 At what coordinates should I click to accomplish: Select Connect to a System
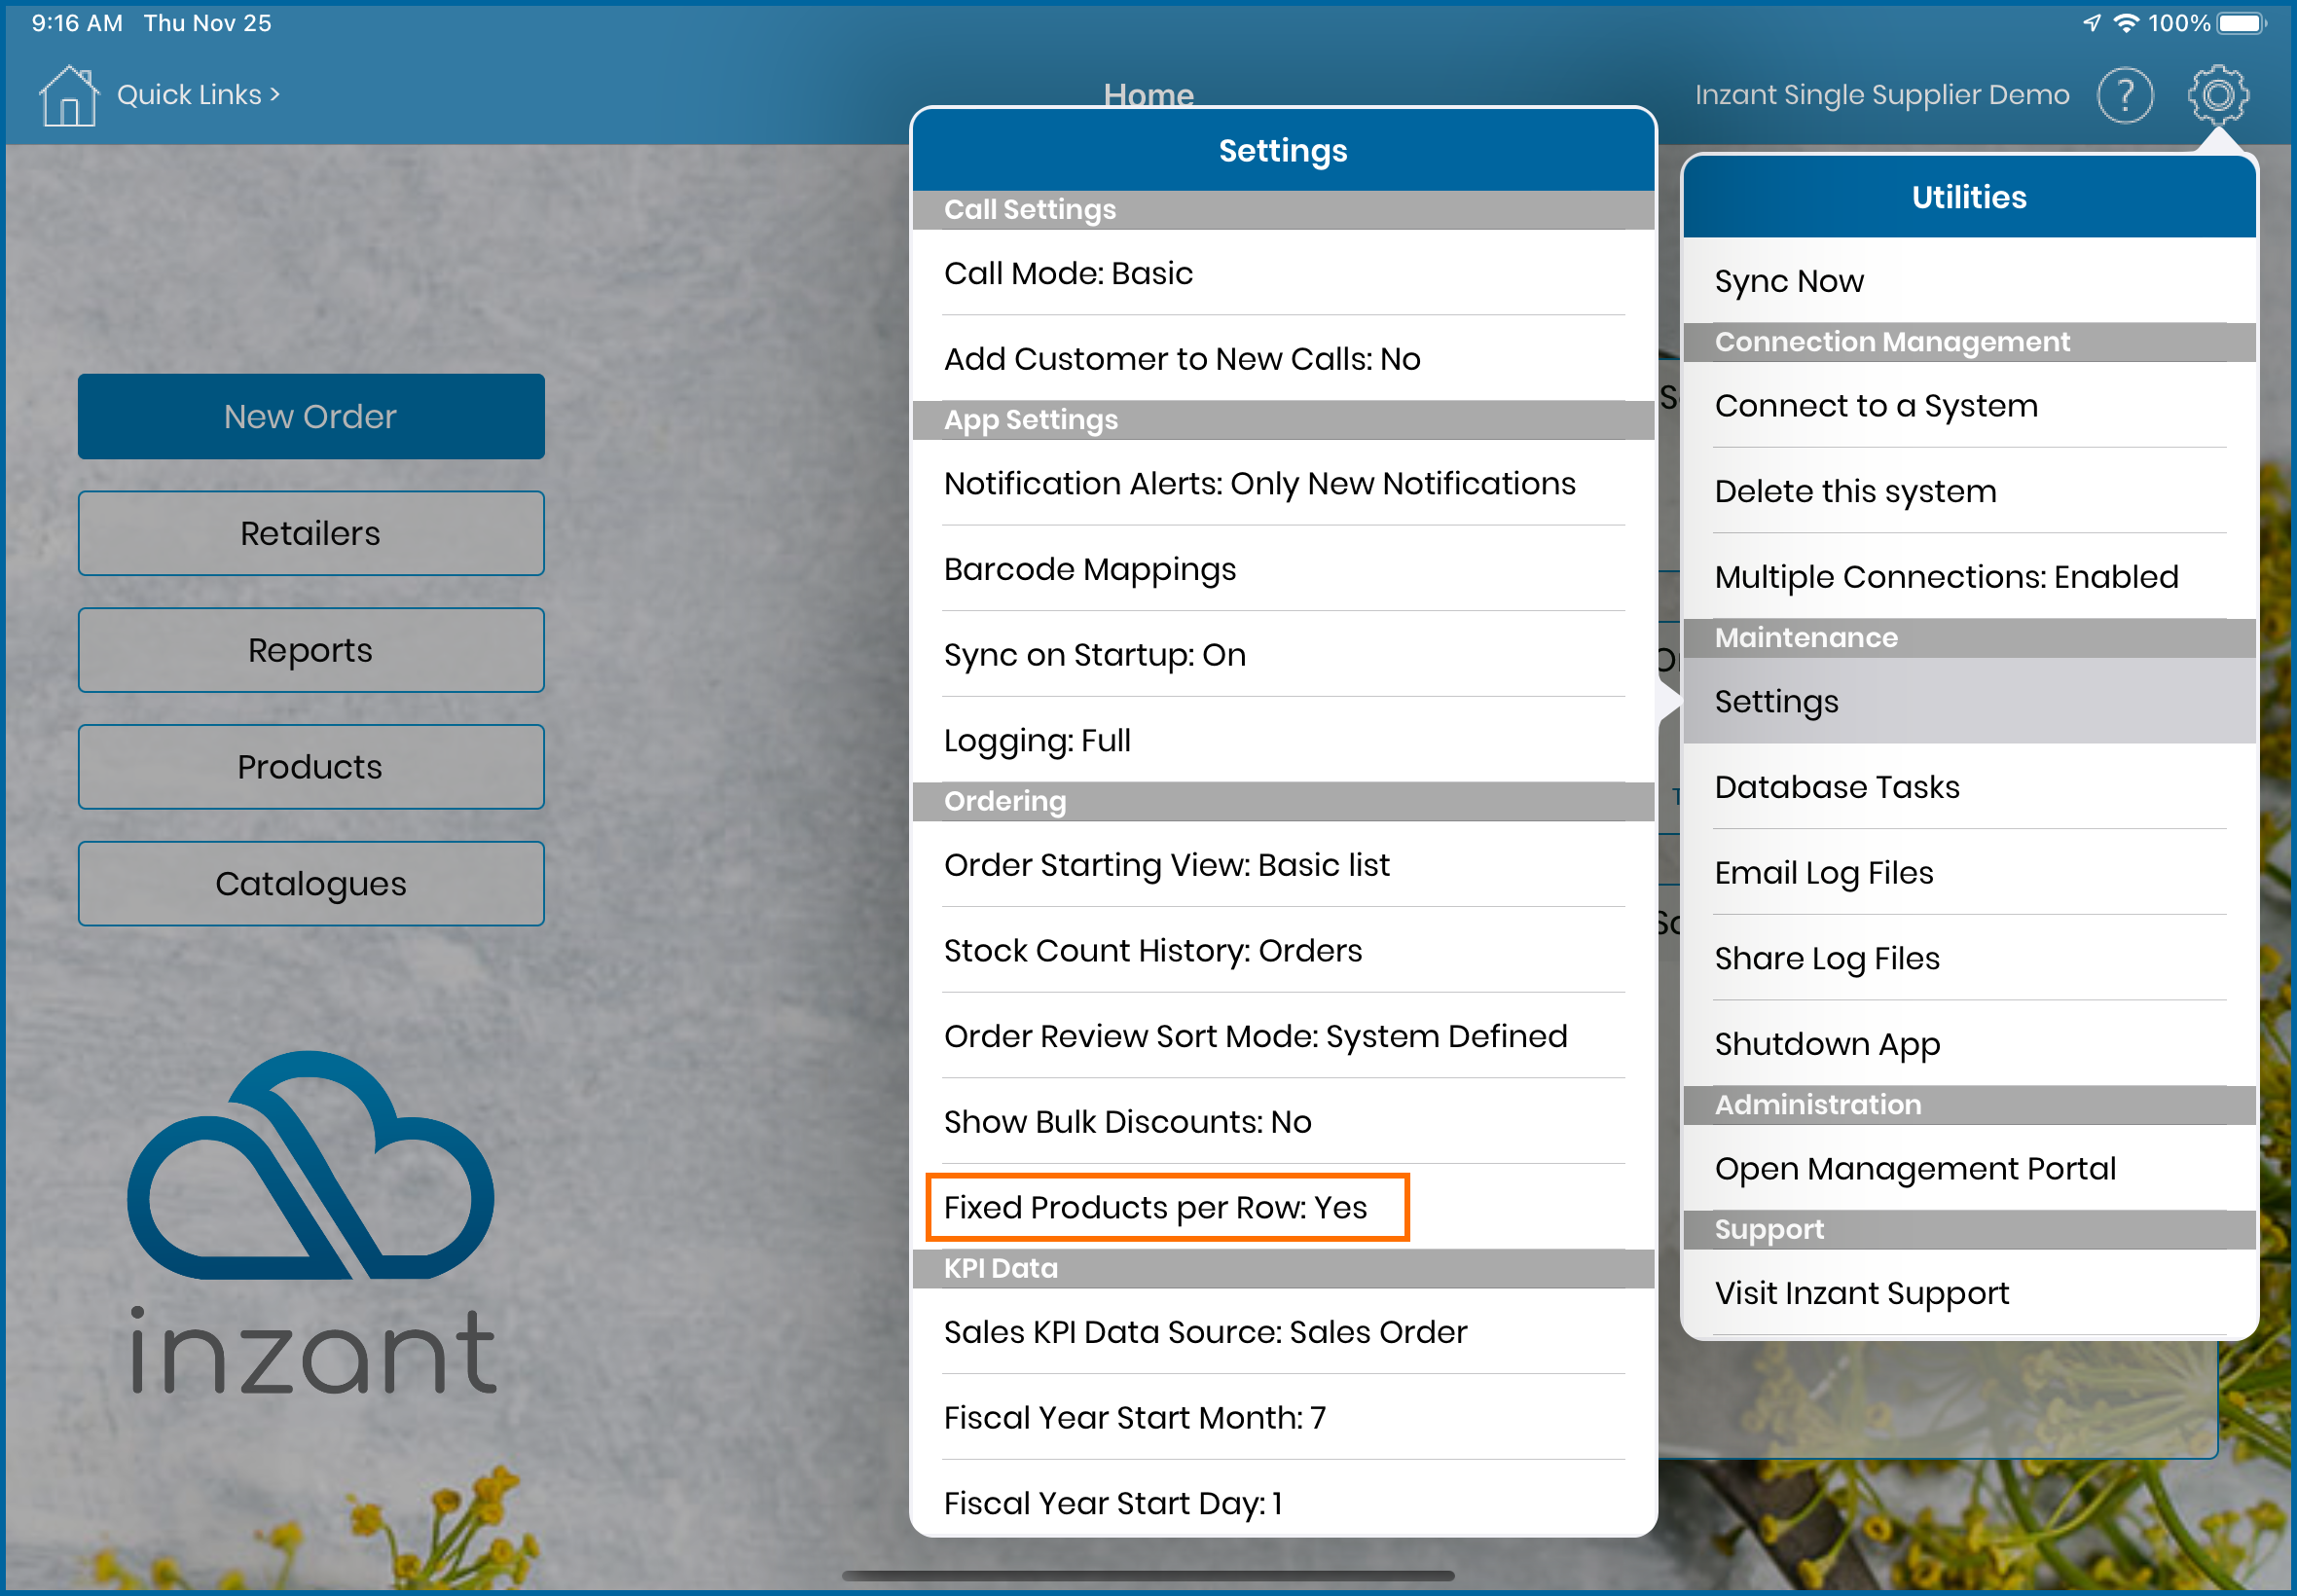pos(1969,406)
